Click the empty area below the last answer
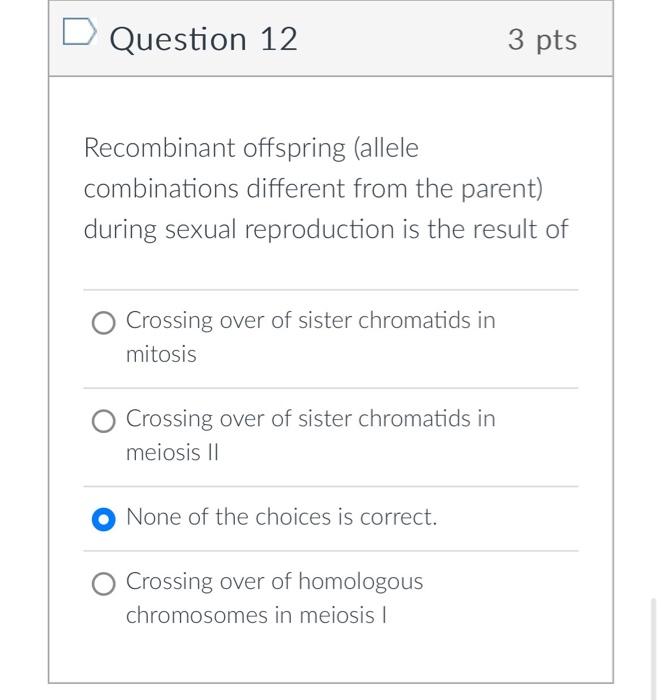This screenshot has width=662, height=700. pyautogui.click(x=331, y=656)
